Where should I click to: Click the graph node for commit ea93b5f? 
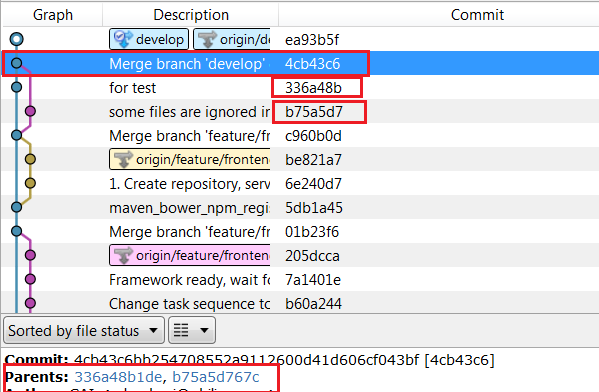pyautogui.click(x=16, y=39)
